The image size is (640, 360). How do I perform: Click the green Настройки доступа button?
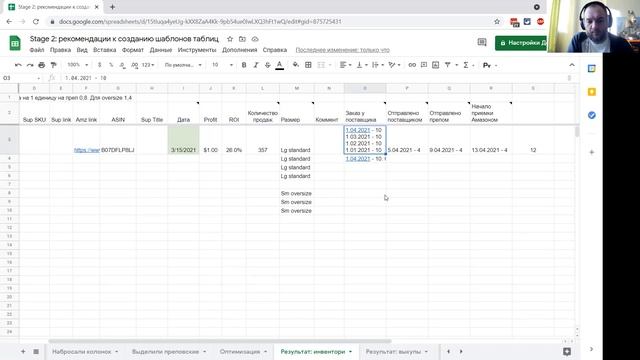[521, 42]
